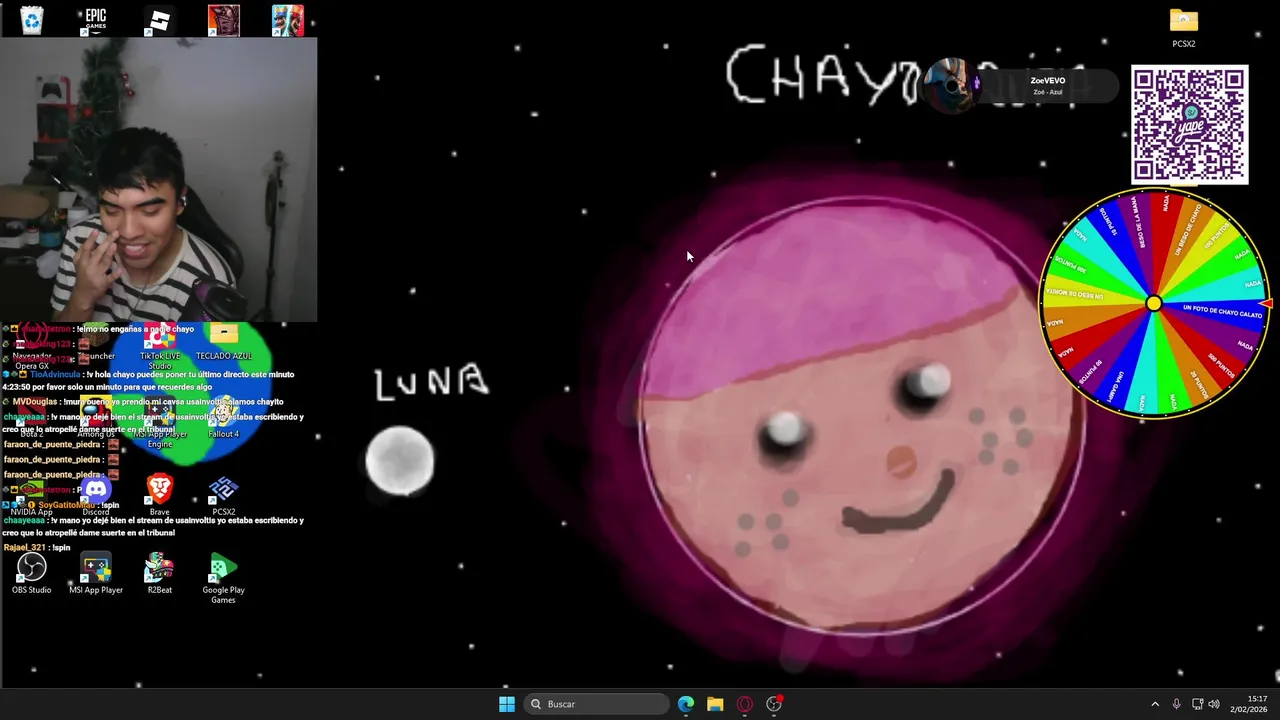Click the webcam feed overlay
1280x720 pixels.
[158, 179]
